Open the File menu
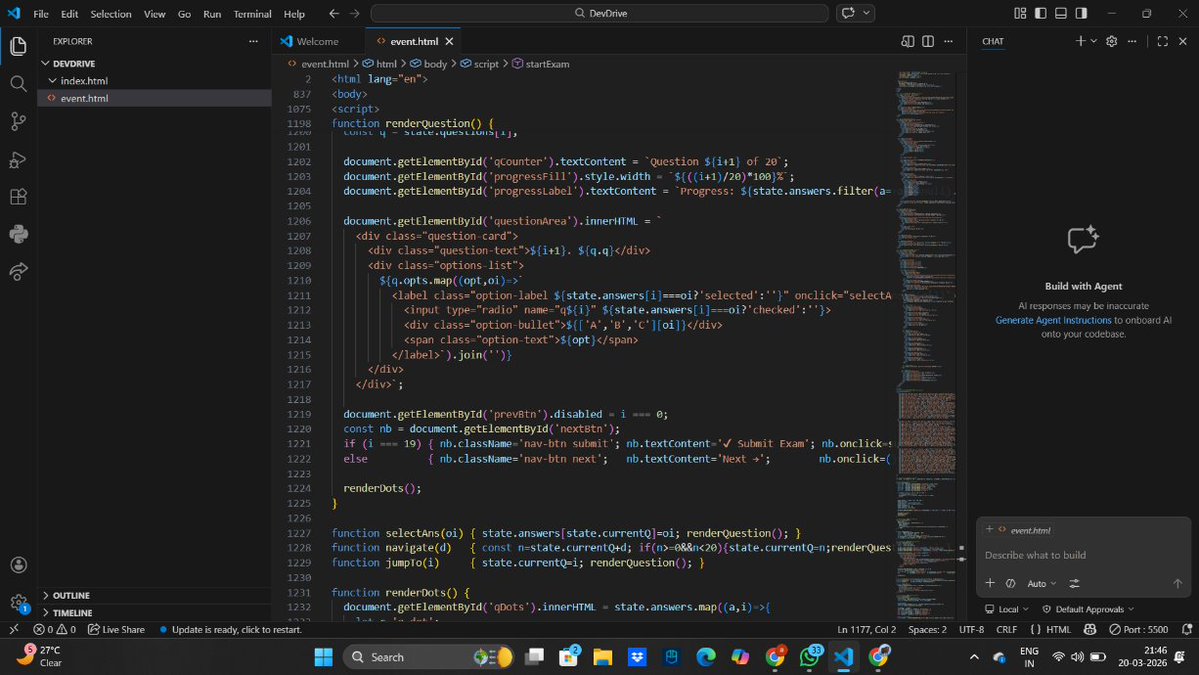The image size is (1199, 675). 41,14
